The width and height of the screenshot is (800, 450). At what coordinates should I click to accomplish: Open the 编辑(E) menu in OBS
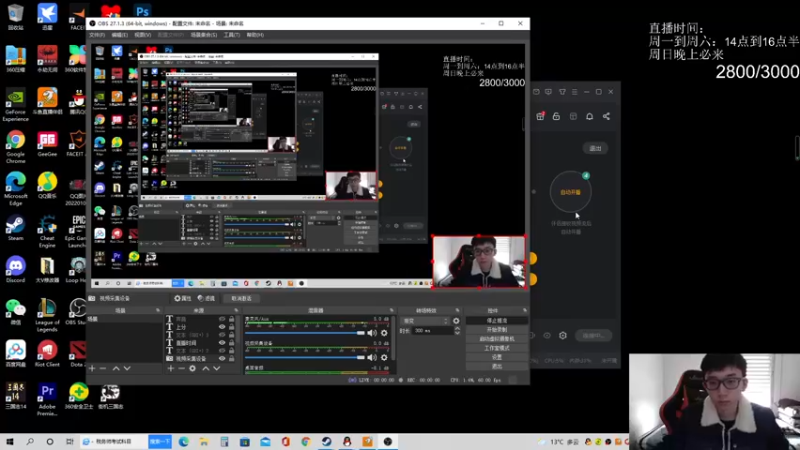pyautogui.click(x=119, y=35)
